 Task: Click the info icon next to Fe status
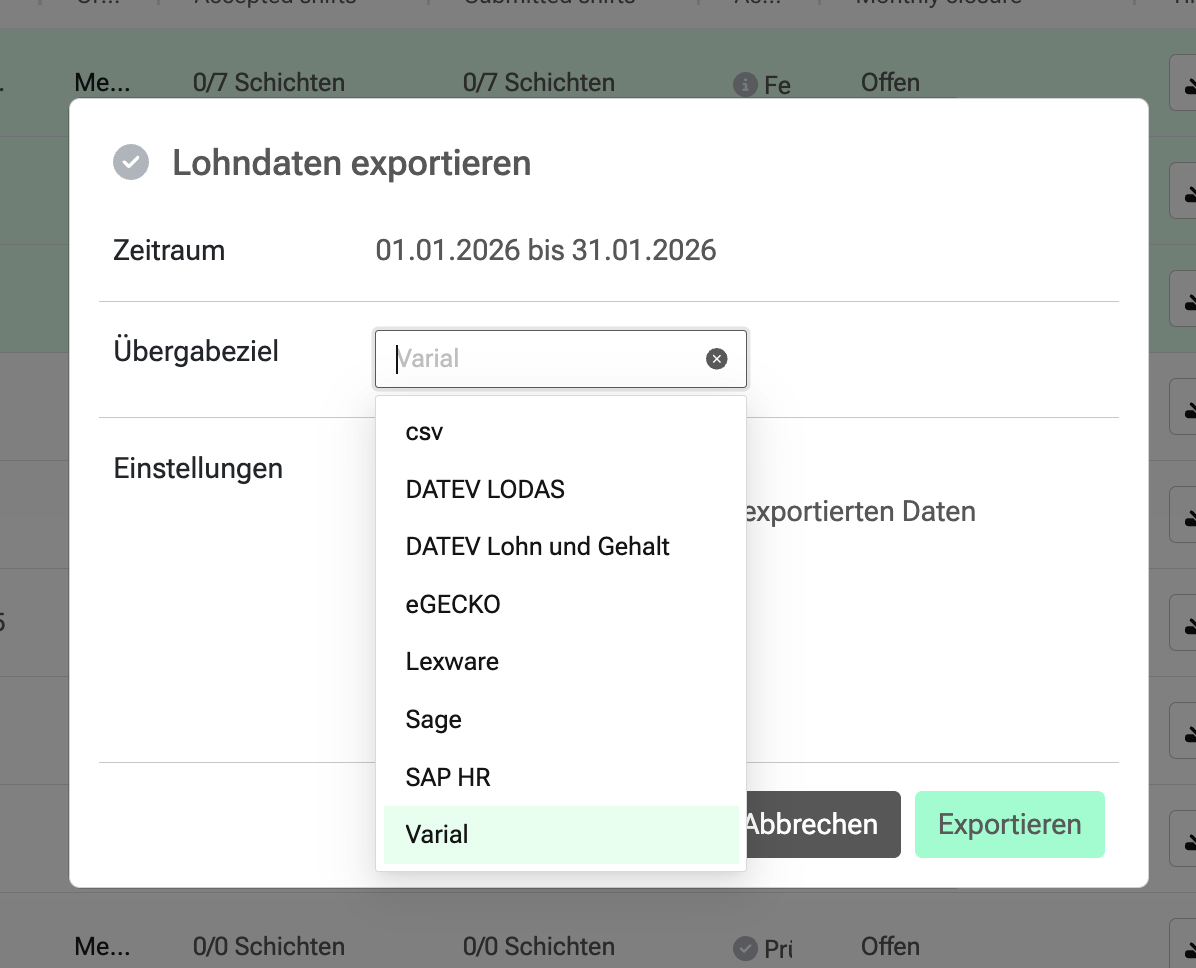click(x=744, y=84)
